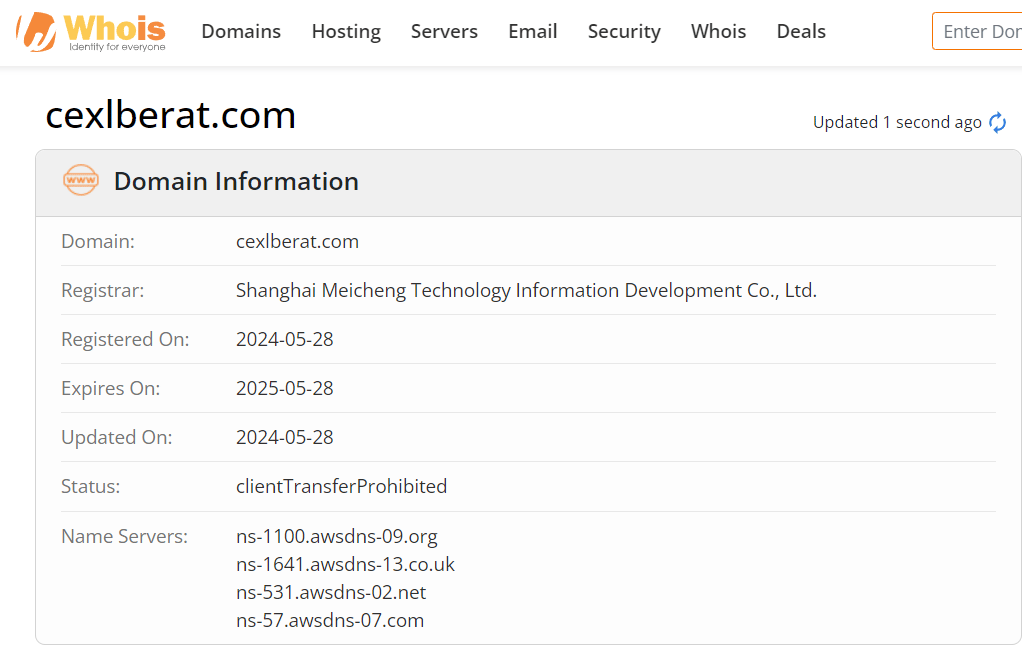Select the Domain value cexlberat.com in the table

coord(297,242)
